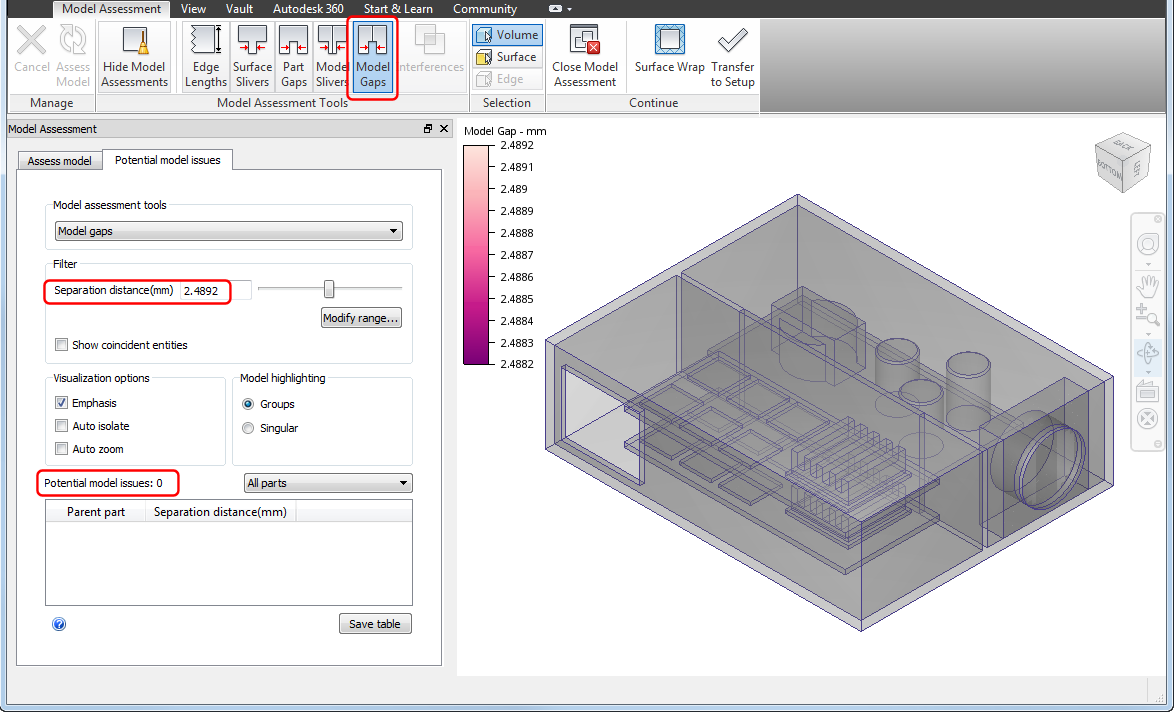Open Model Assessment help icon
The width and height of the screenshot is (1174, 712).
click(x=59, y=624)
